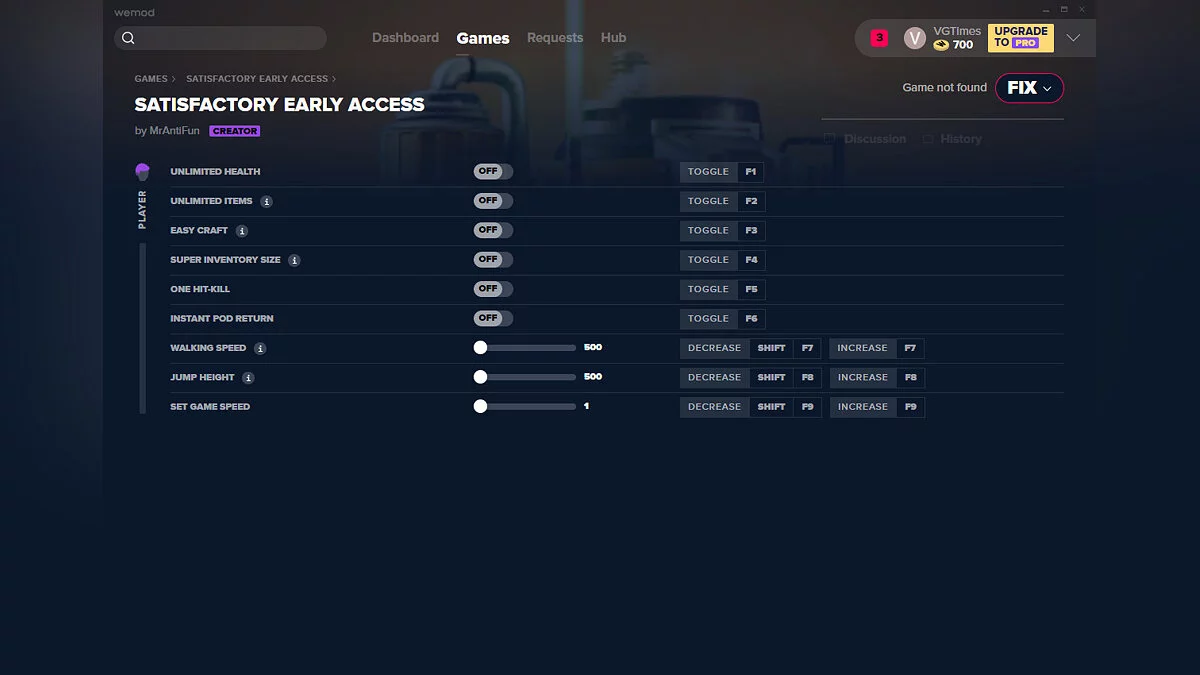The width and height of the screenshot is (1200, 675).
Task: Click the Set Game Speed slider handle
Action: tap(480, 407)
